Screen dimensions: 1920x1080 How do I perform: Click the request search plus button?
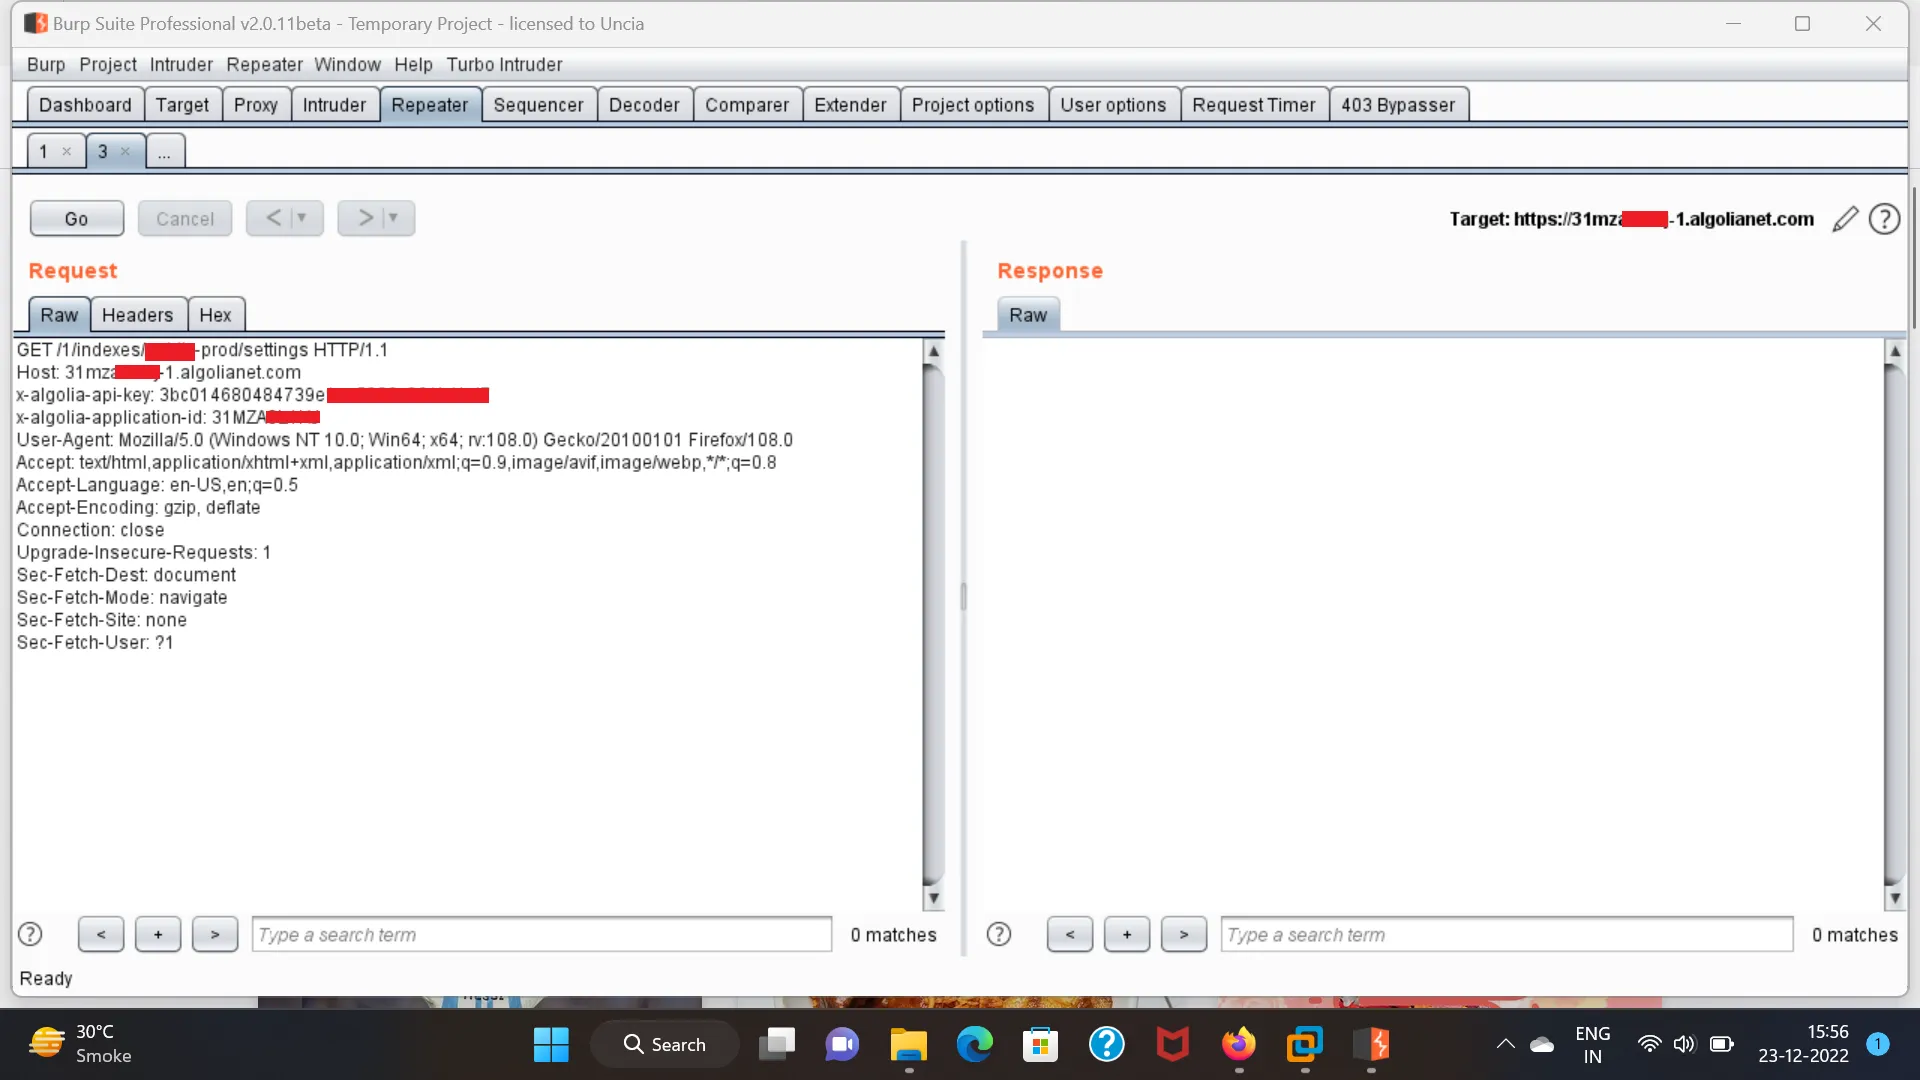click(x=157, y=934)
